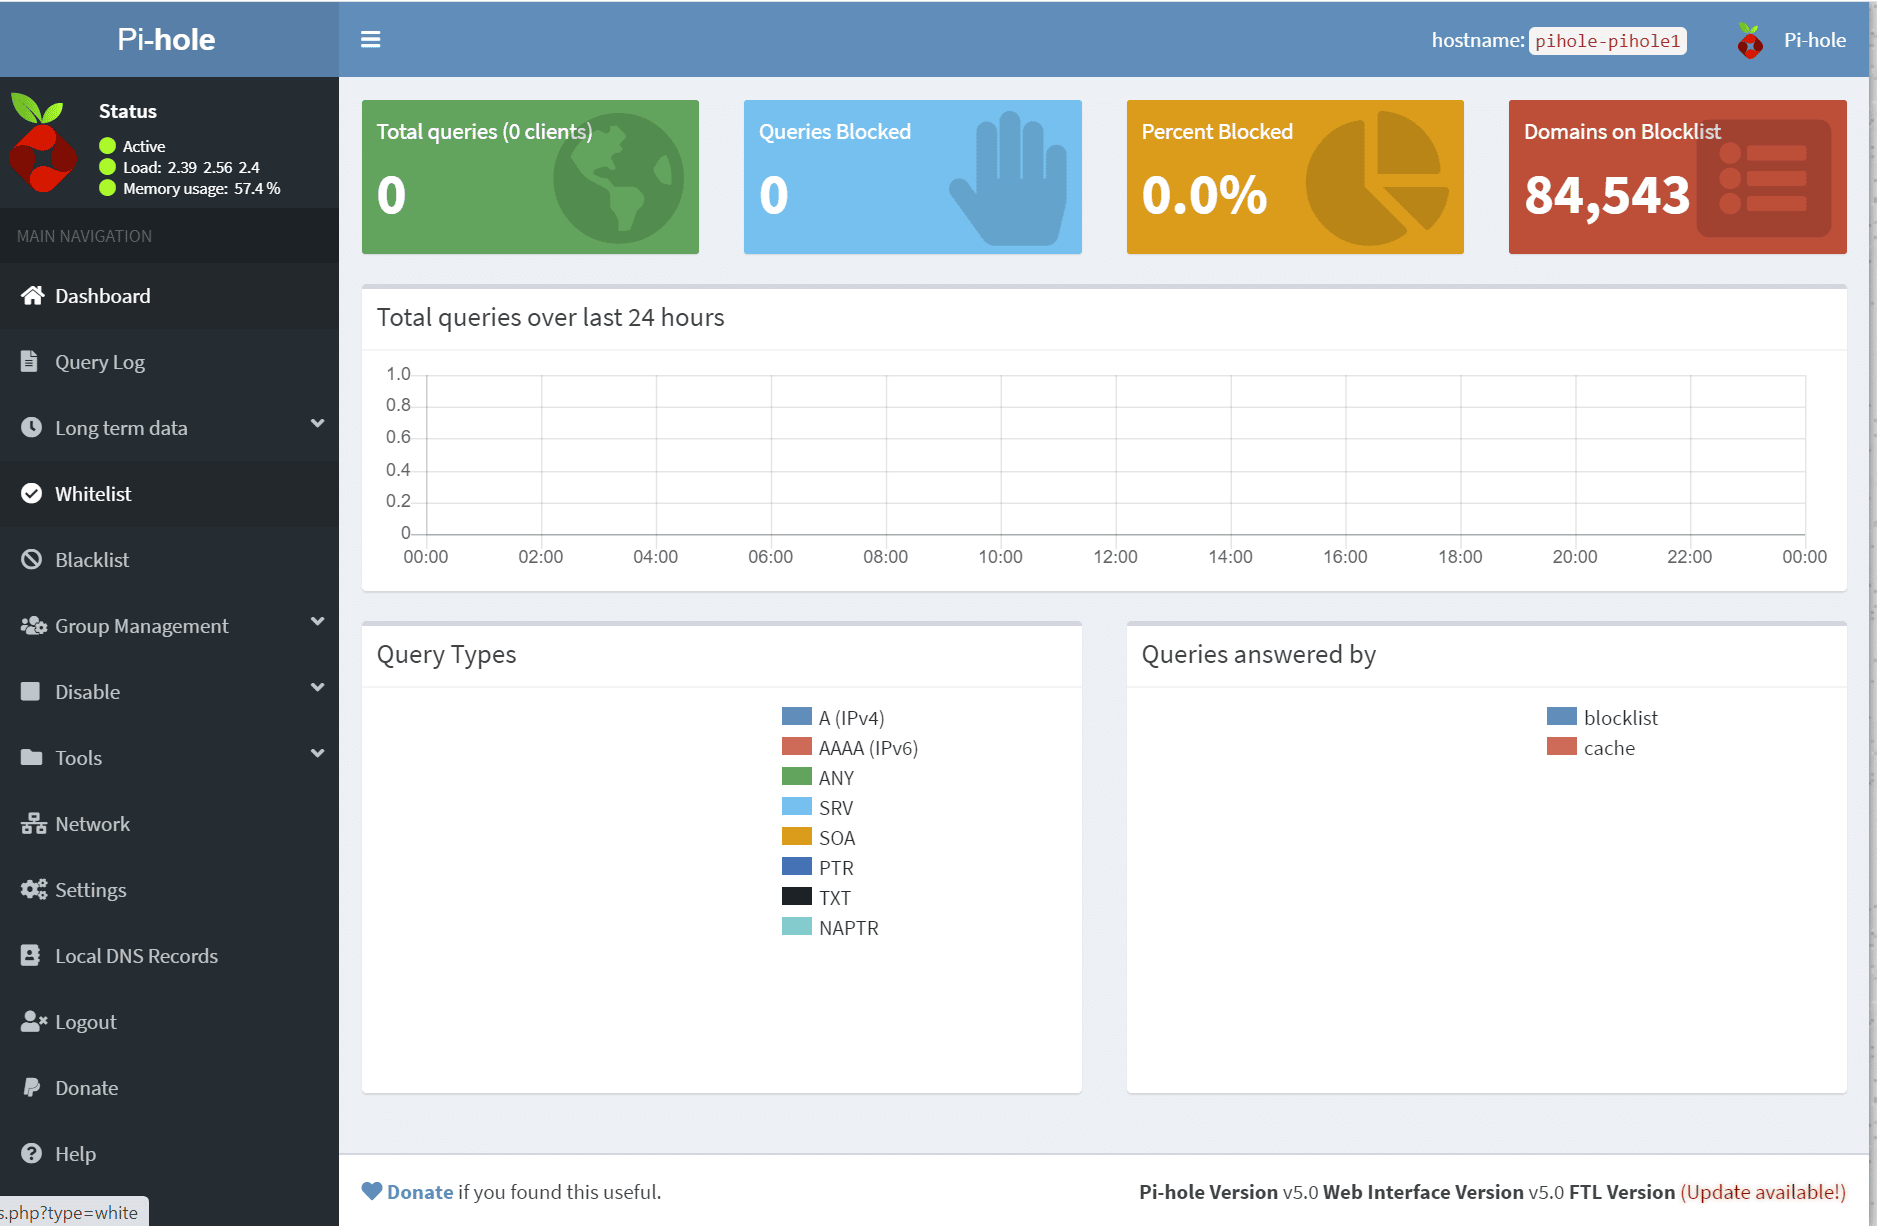Screen dimensions: 1877x1226
Task: Click the Blacklist ban icon
Action: [x=32, y=560]
